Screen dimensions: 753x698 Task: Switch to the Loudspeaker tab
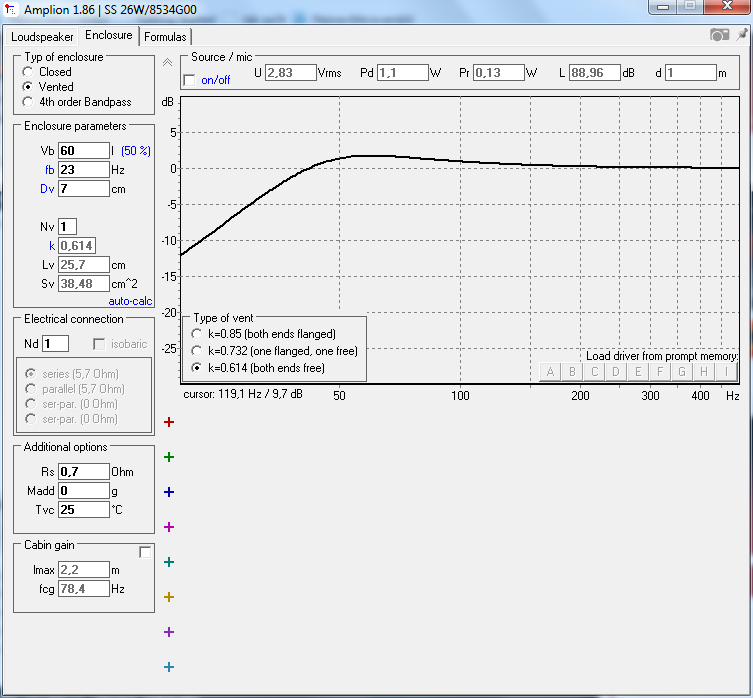coord(42,37)
